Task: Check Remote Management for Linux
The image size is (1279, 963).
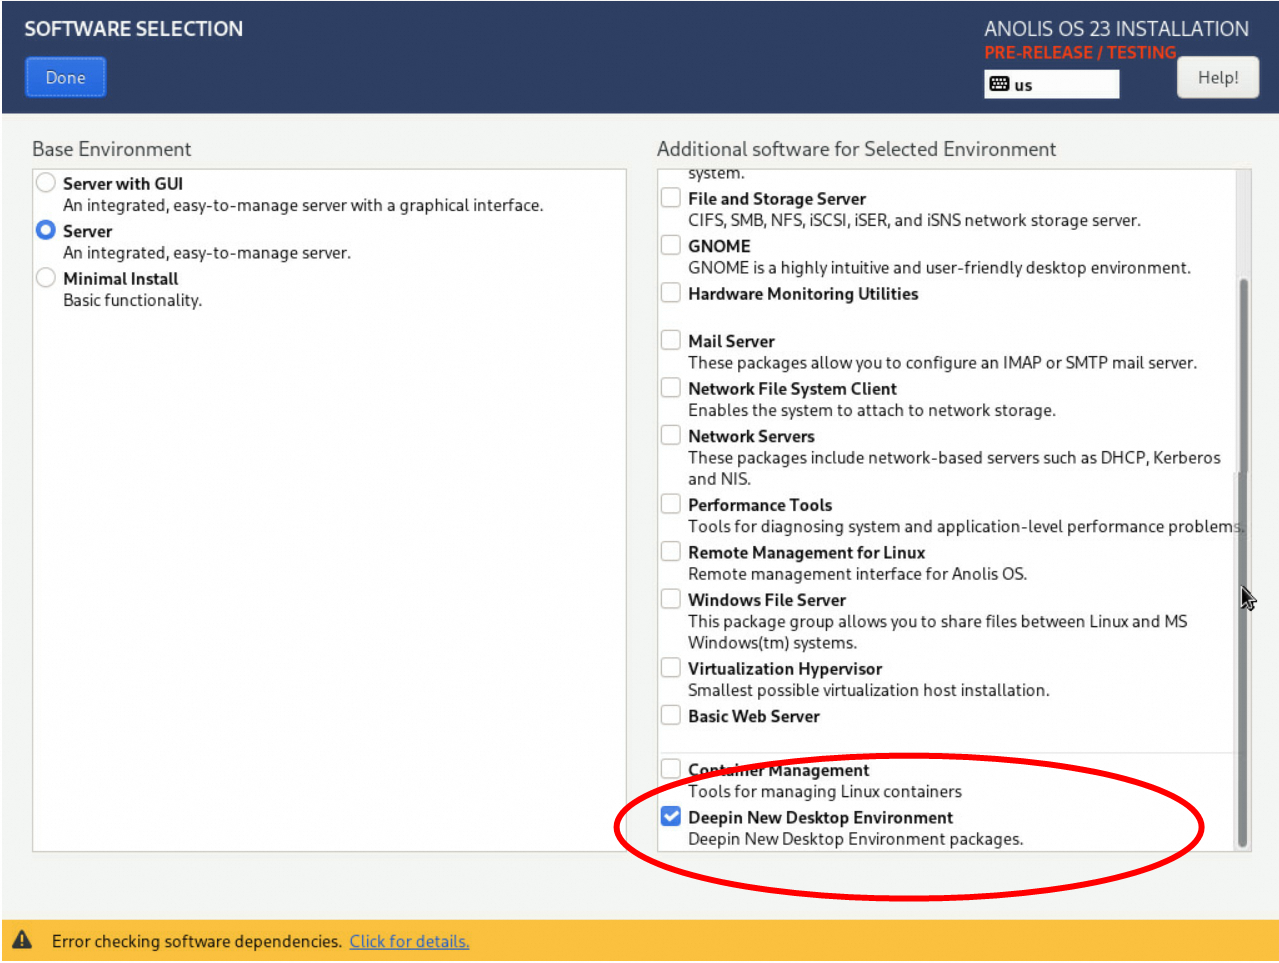Action: pyautogui.click(x=671, y=552)
